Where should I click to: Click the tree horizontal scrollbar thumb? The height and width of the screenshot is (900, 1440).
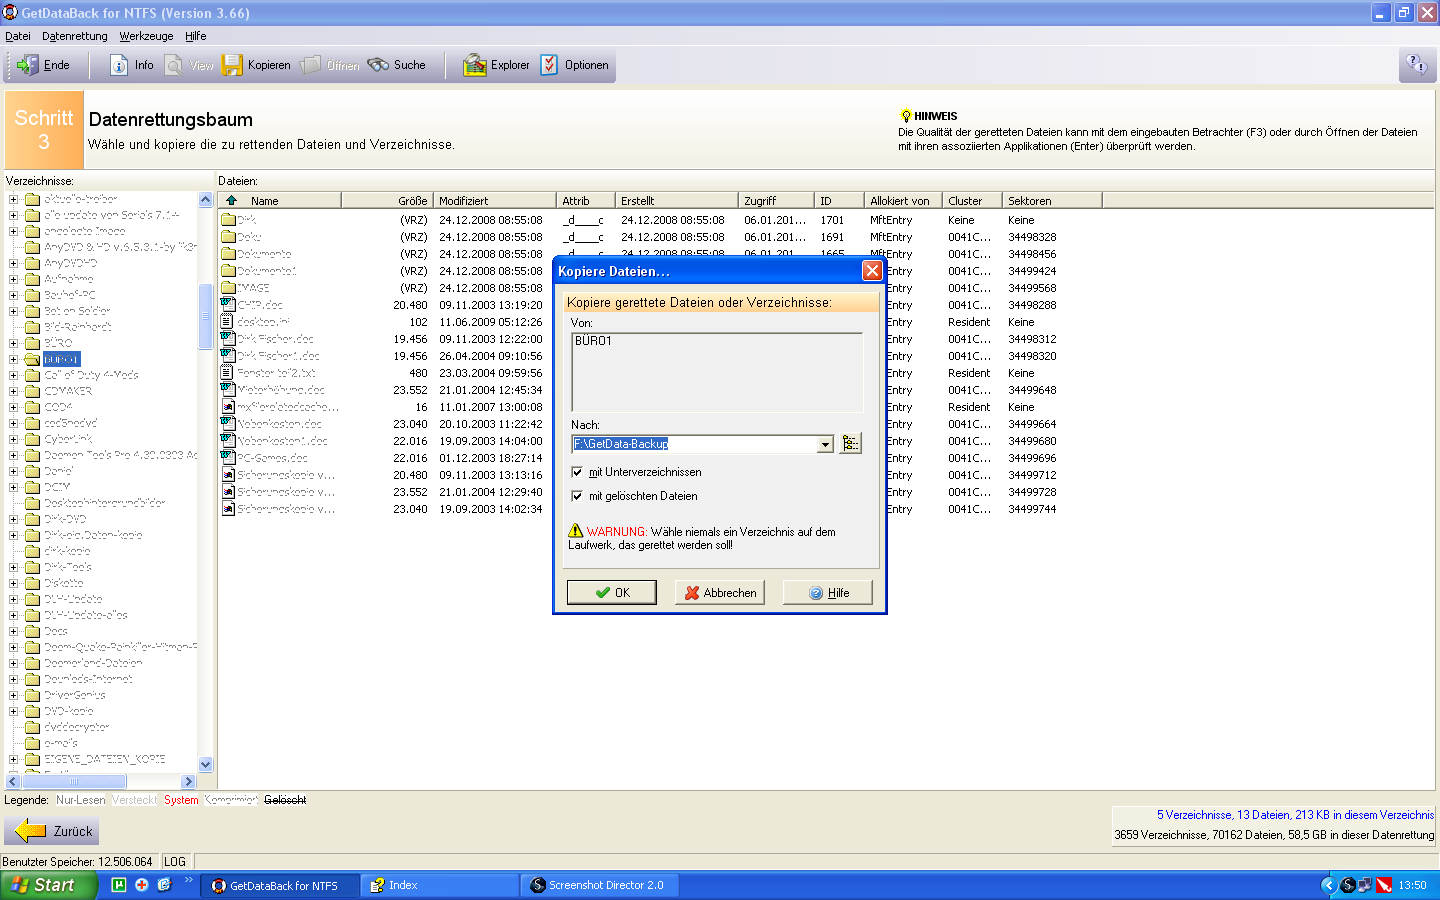74,781
